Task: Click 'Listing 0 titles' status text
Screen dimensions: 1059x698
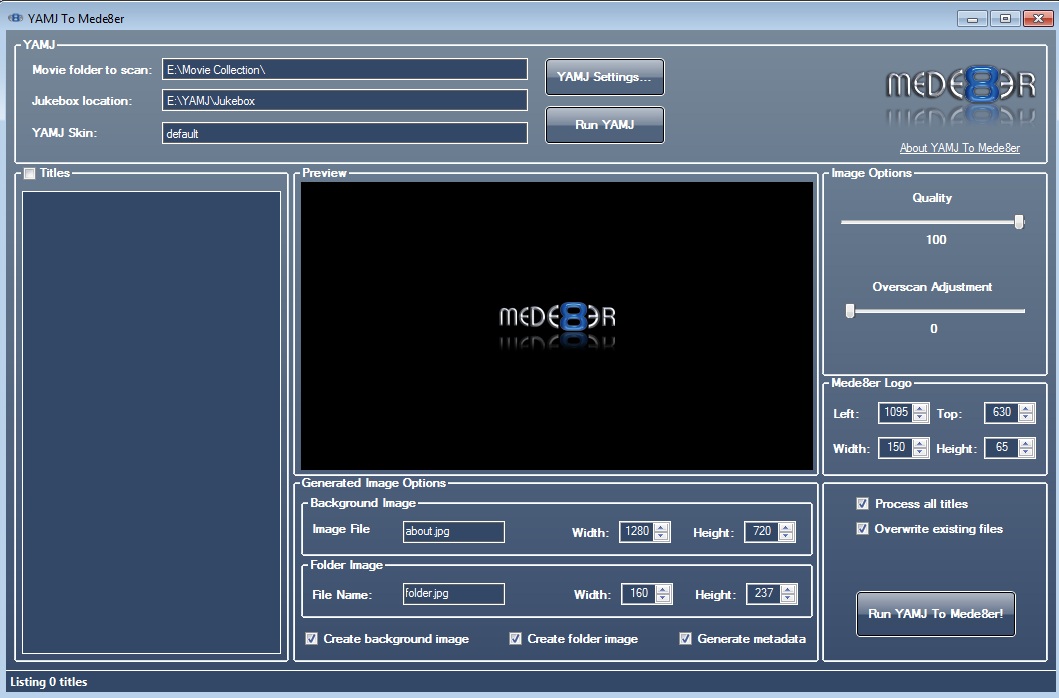Action: point(49,682)
